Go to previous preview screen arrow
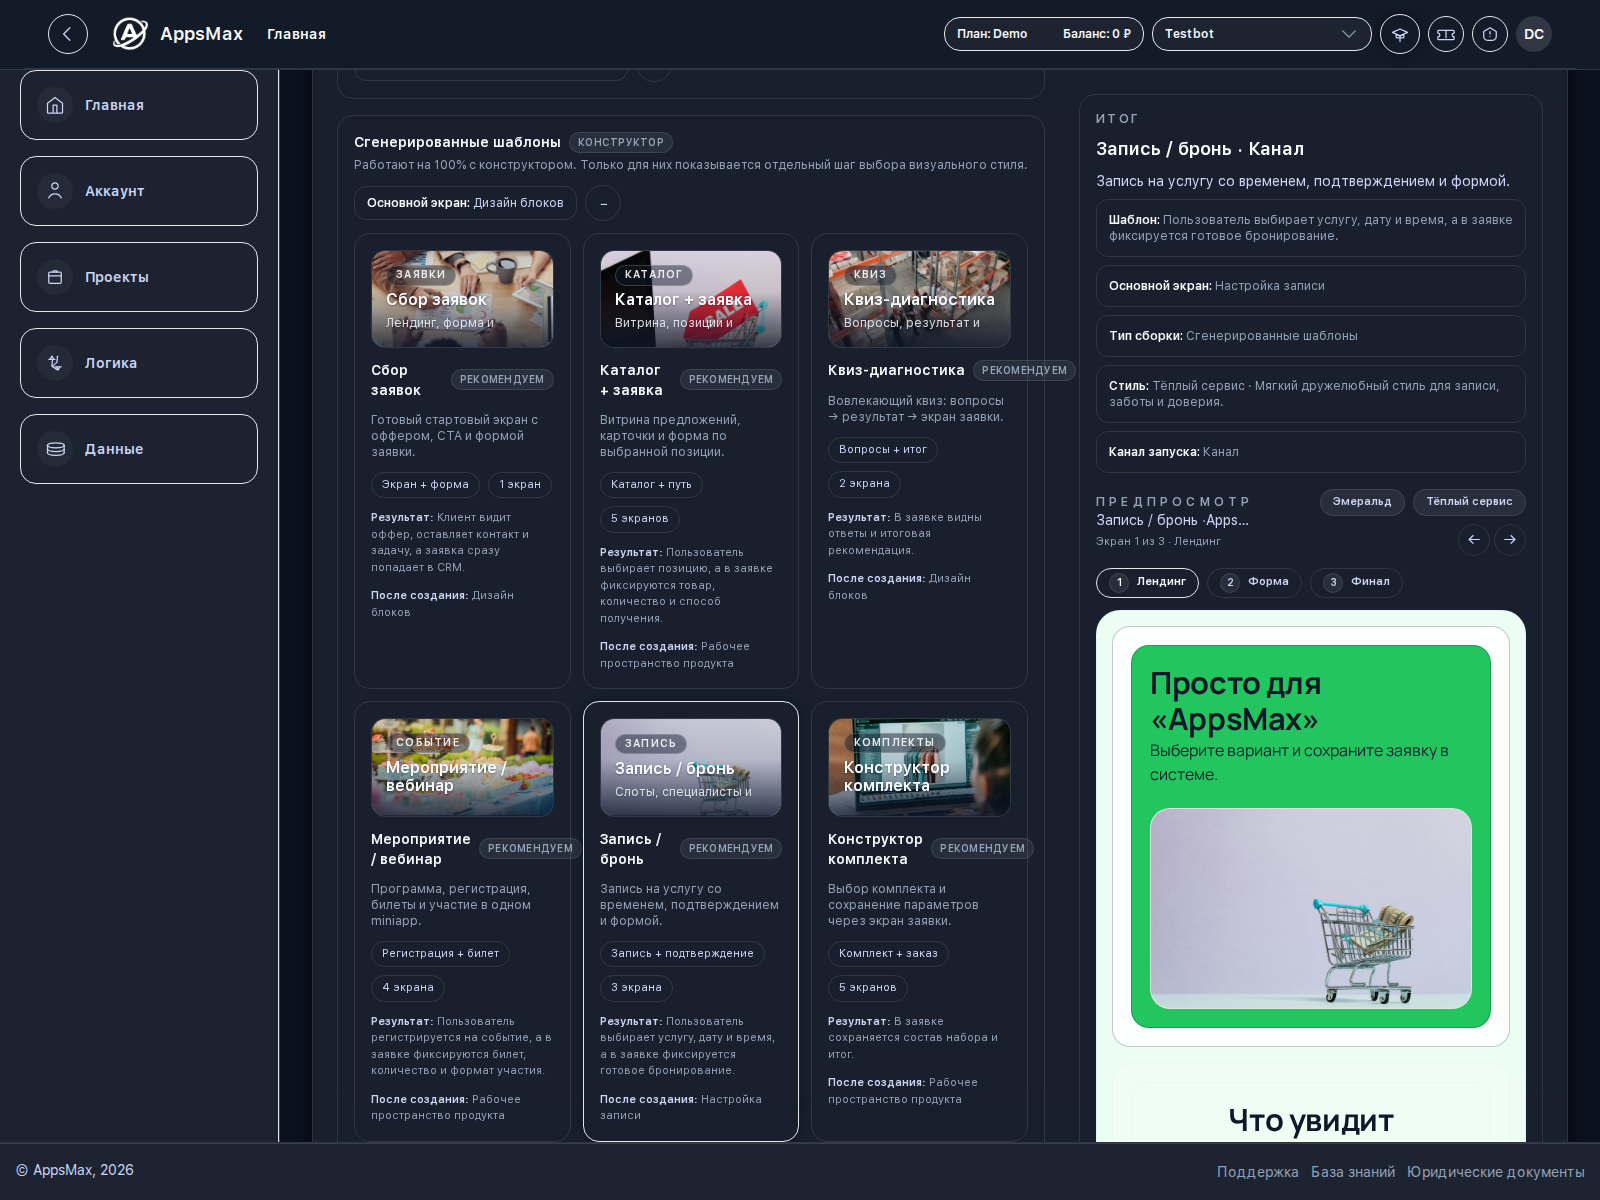This screenshot has height=1200, width=1600. (1473, 540)
